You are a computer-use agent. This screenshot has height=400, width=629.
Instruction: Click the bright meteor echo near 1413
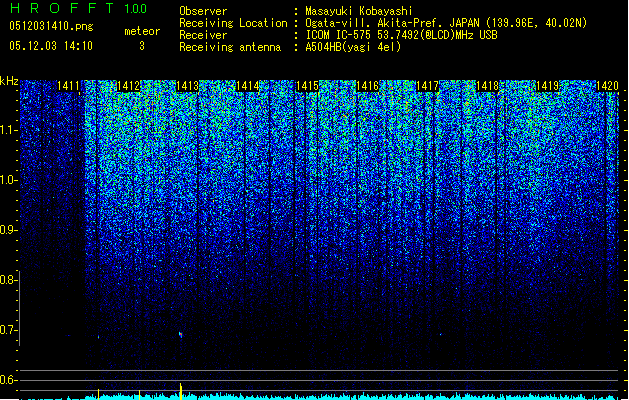[181, 334]
